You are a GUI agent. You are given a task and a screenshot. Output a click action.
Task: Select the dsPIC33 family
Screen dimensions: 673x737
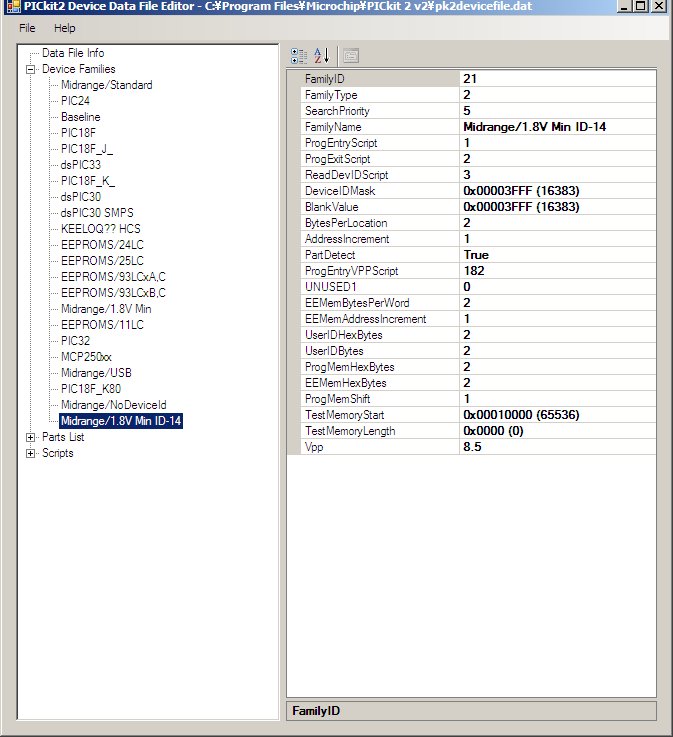tap(80, 165)
